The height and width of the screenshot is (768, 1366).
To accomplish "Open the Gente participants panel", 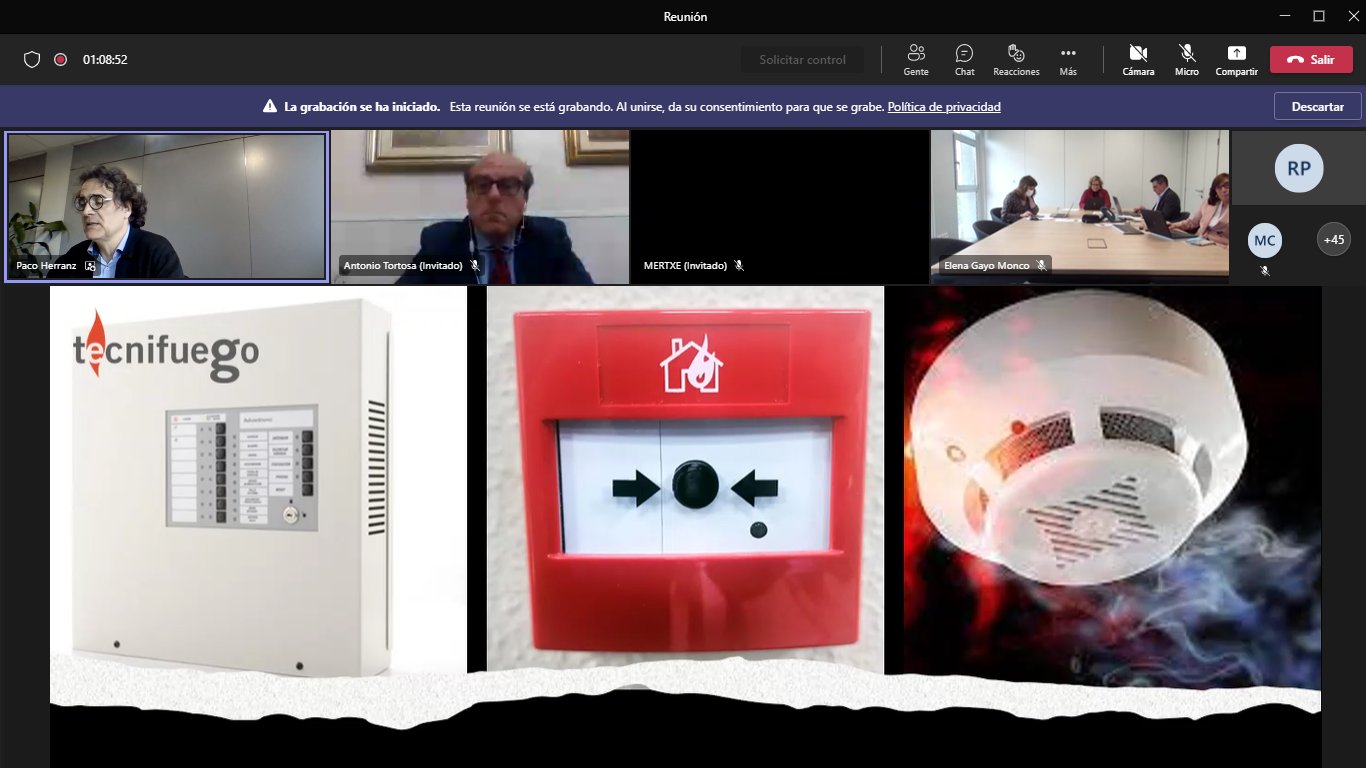I will (x=915, y=60).
